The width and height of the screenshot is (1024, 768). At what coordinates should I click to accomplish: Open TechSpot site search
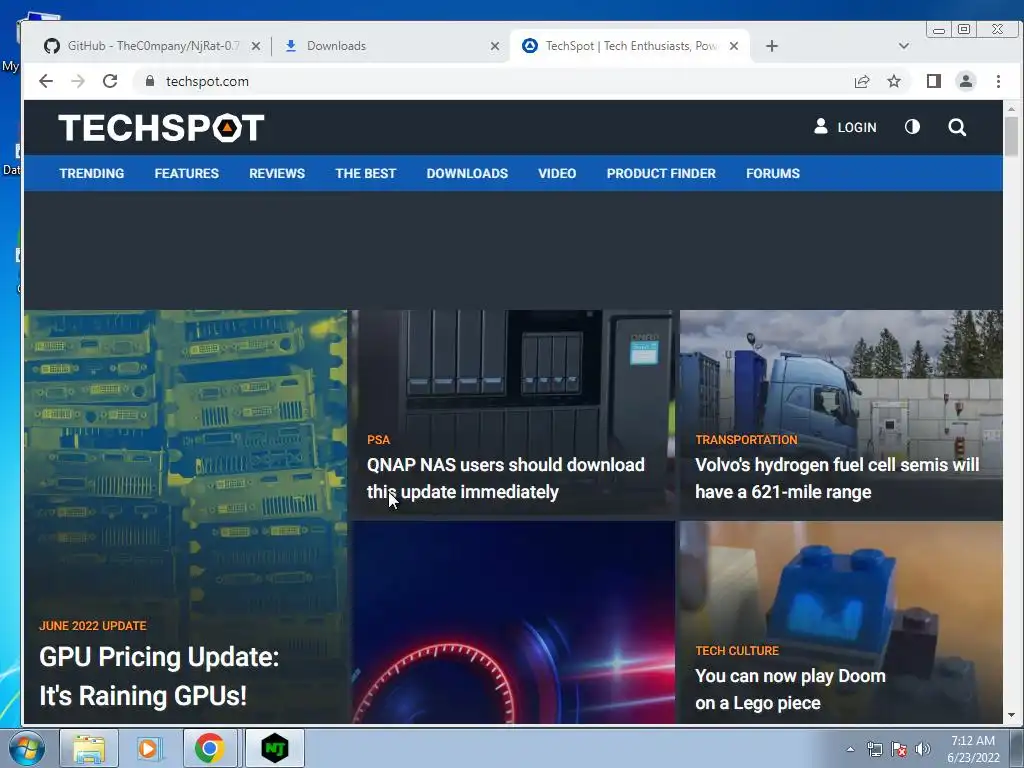point(957,127)
